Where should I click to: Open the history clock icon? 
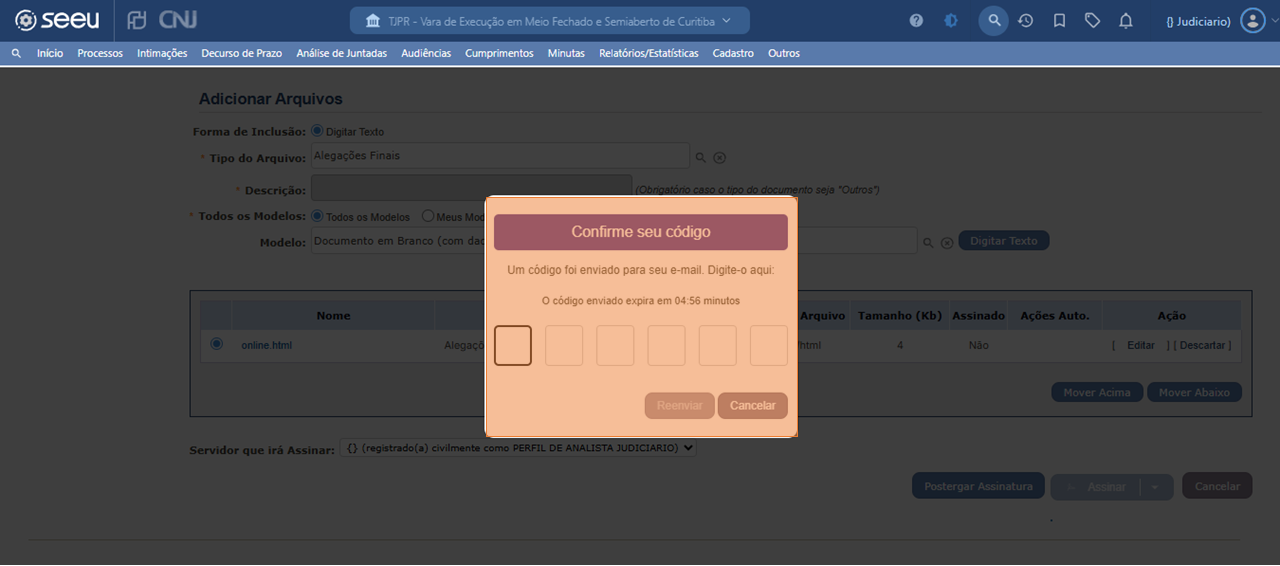point(1025,21)
